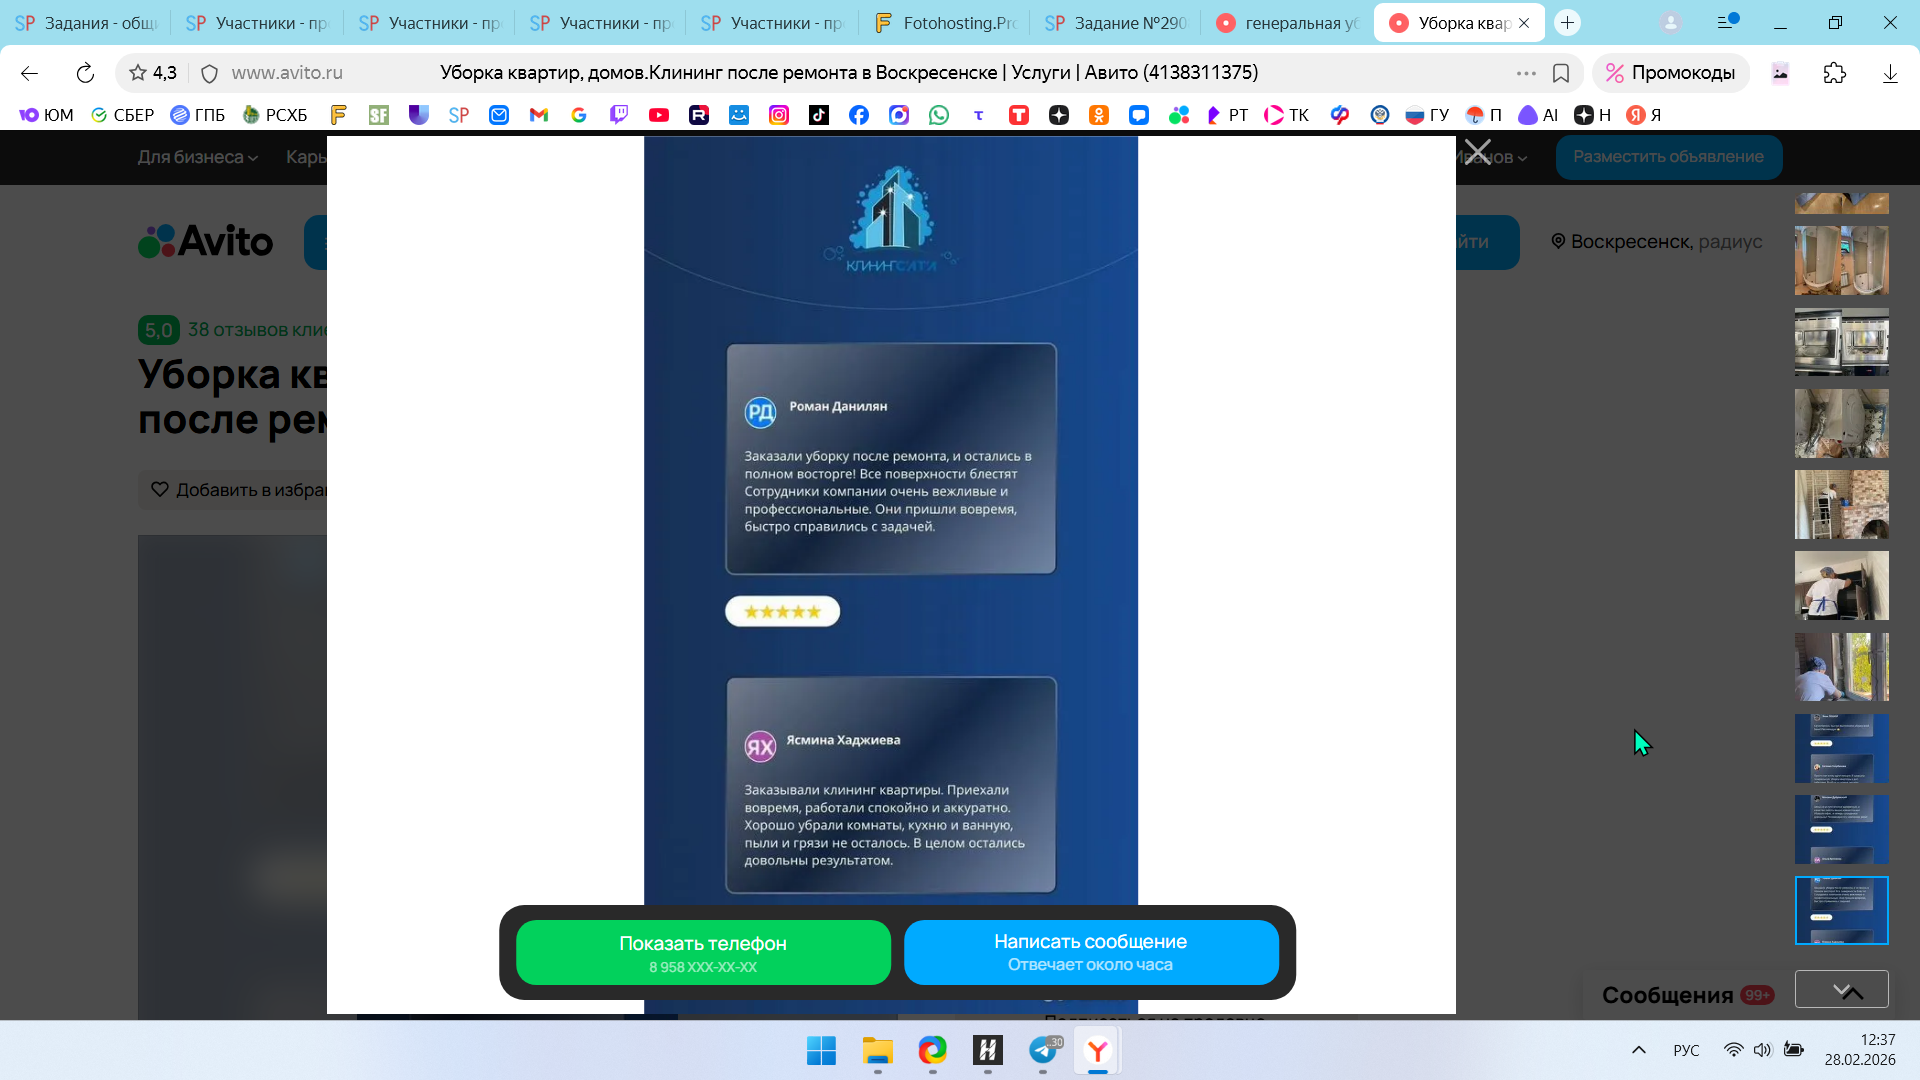Click the Показать телефон button

tap(703, 952)
